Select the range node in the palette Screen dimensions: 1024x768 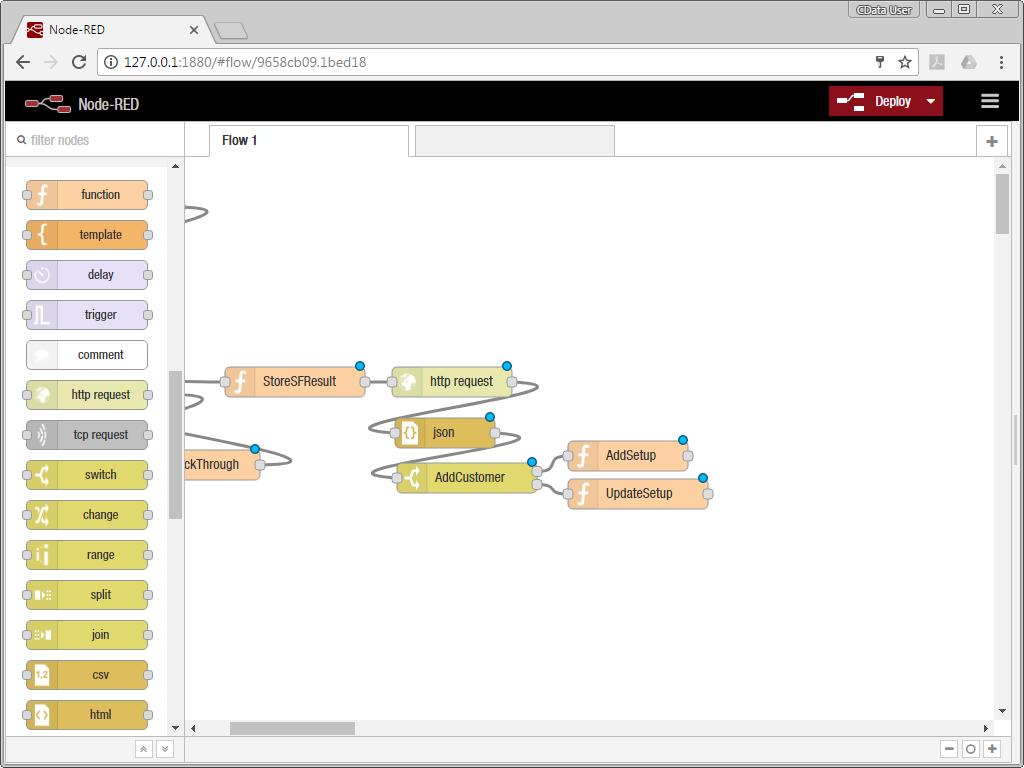[x=87, y=554]
